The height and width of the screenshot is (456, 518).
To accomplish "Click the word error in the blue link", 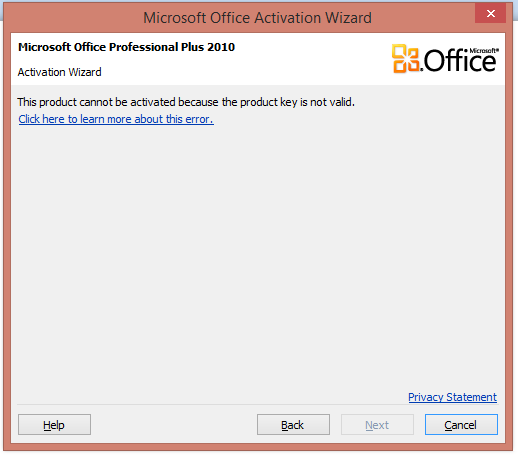I will pyautogui.click(x=199, y=119).
